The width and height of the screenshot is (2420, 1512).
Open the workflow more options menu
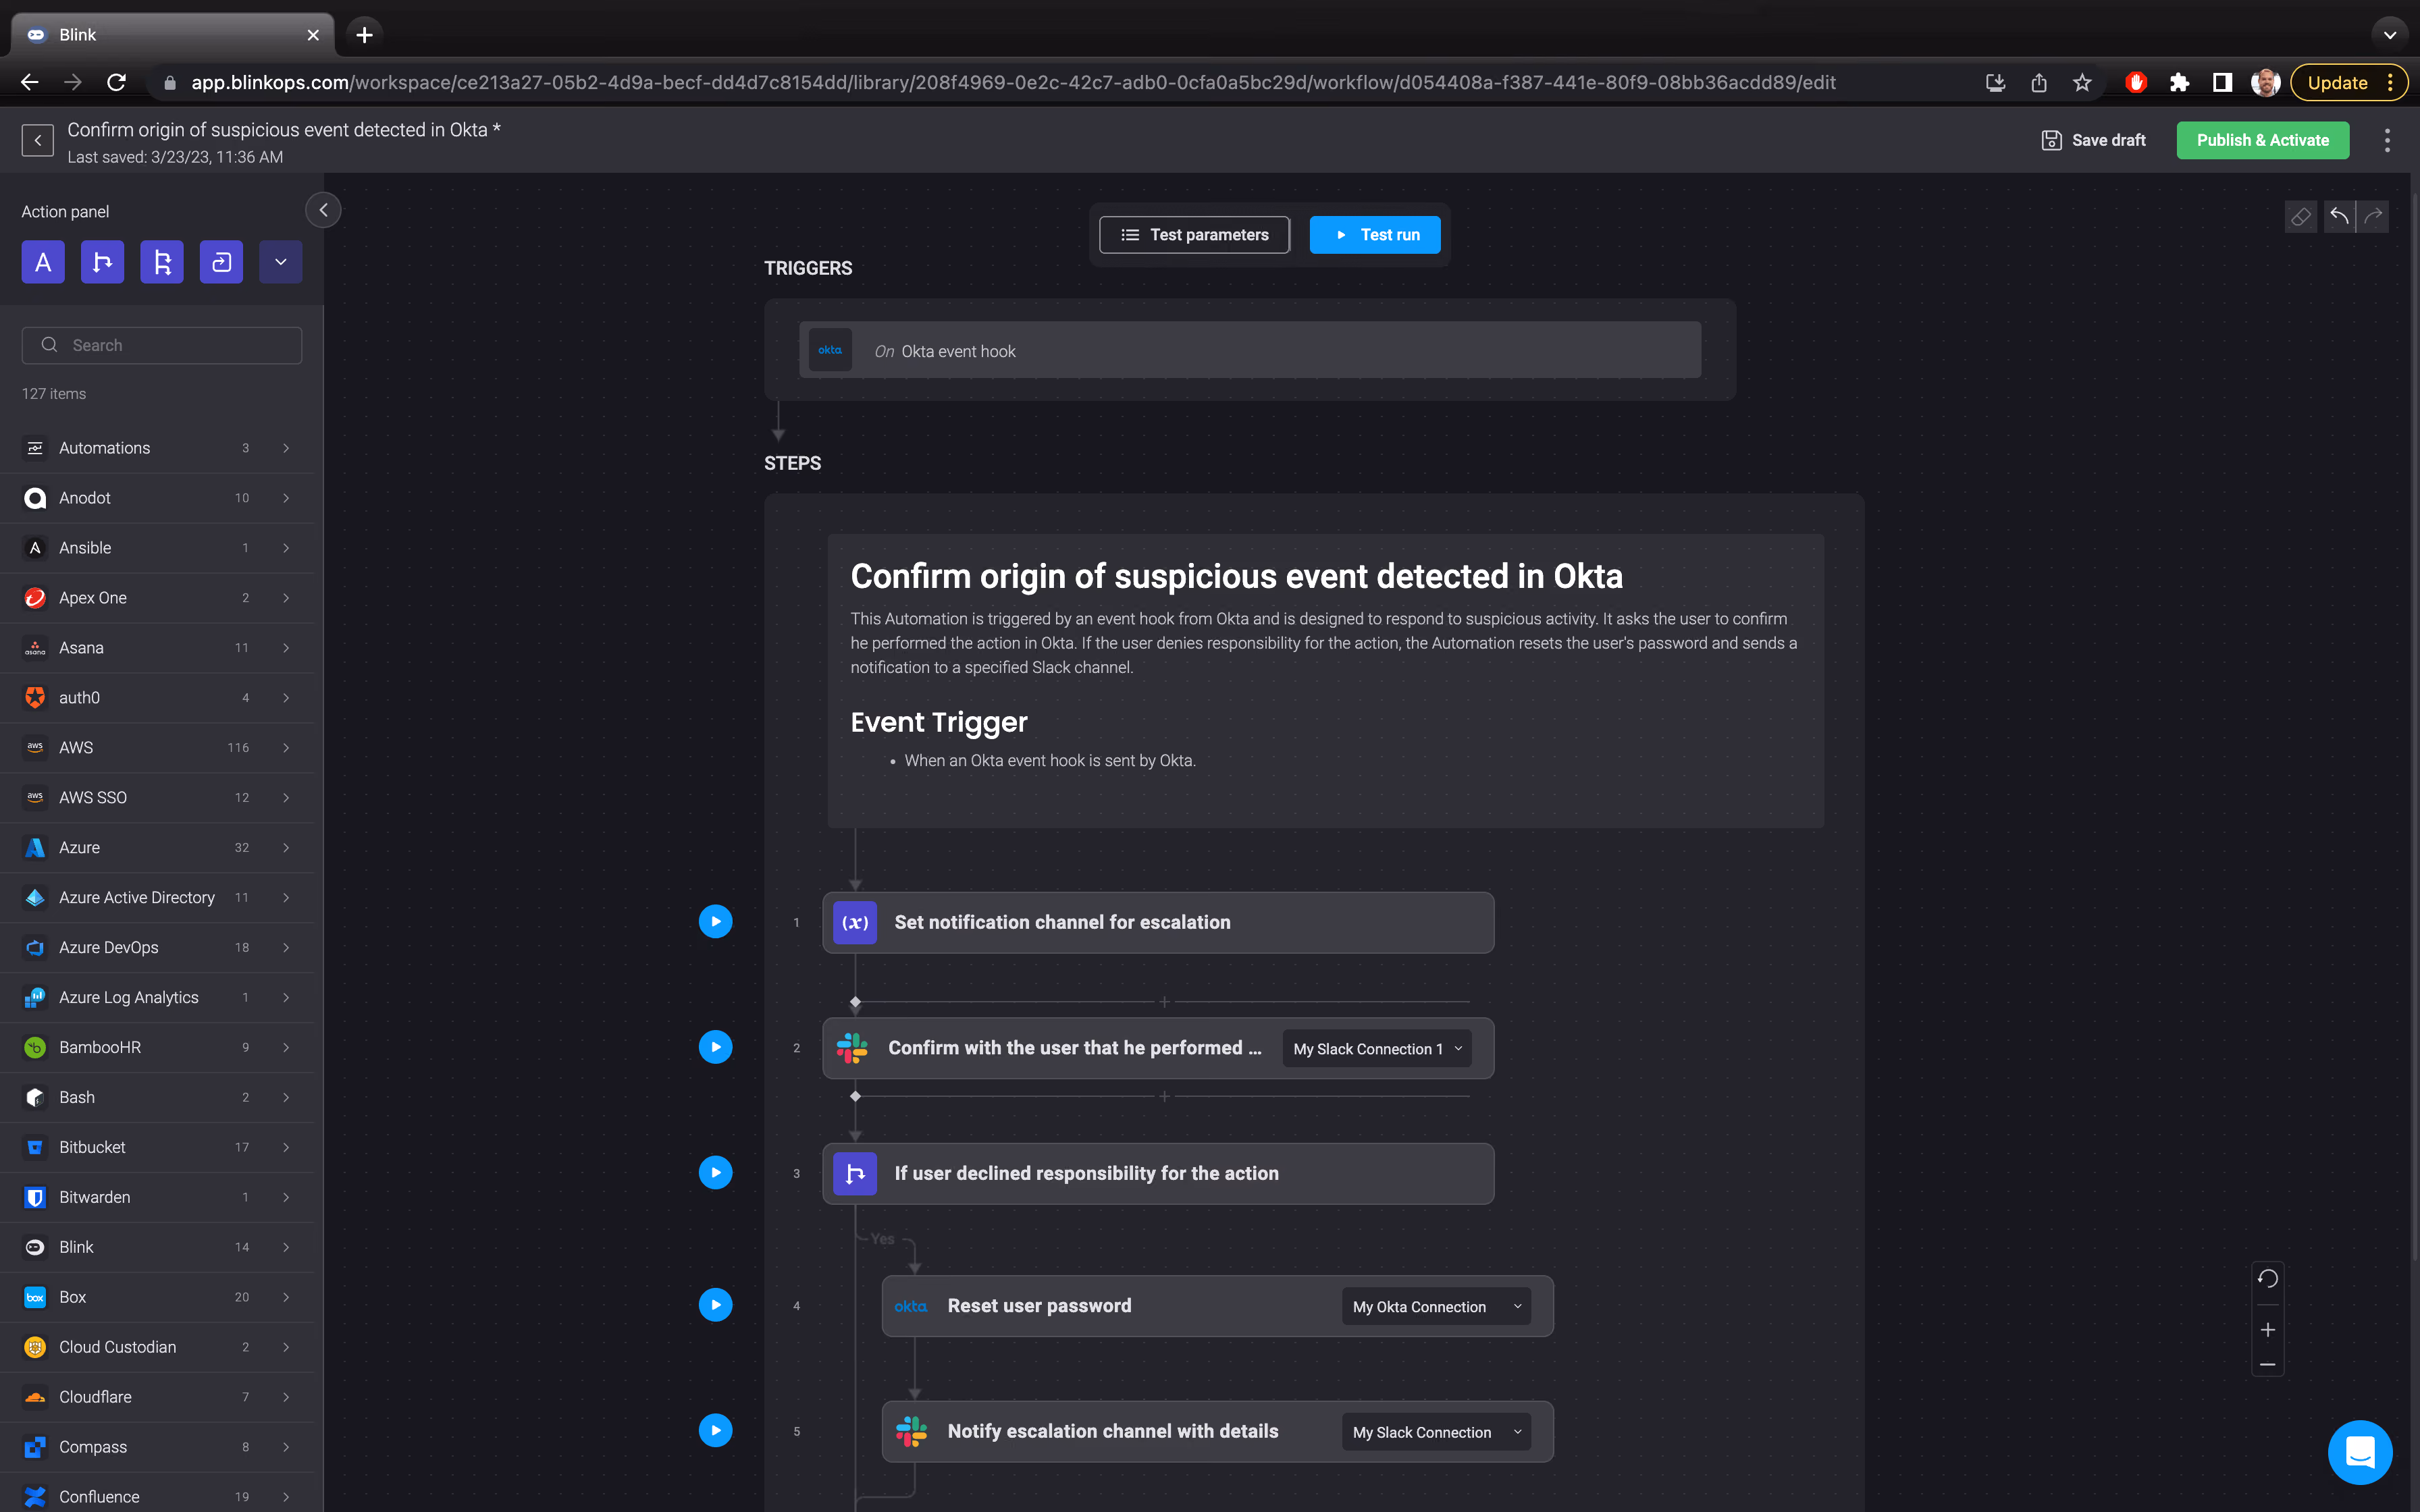[x=2387, y=140]
